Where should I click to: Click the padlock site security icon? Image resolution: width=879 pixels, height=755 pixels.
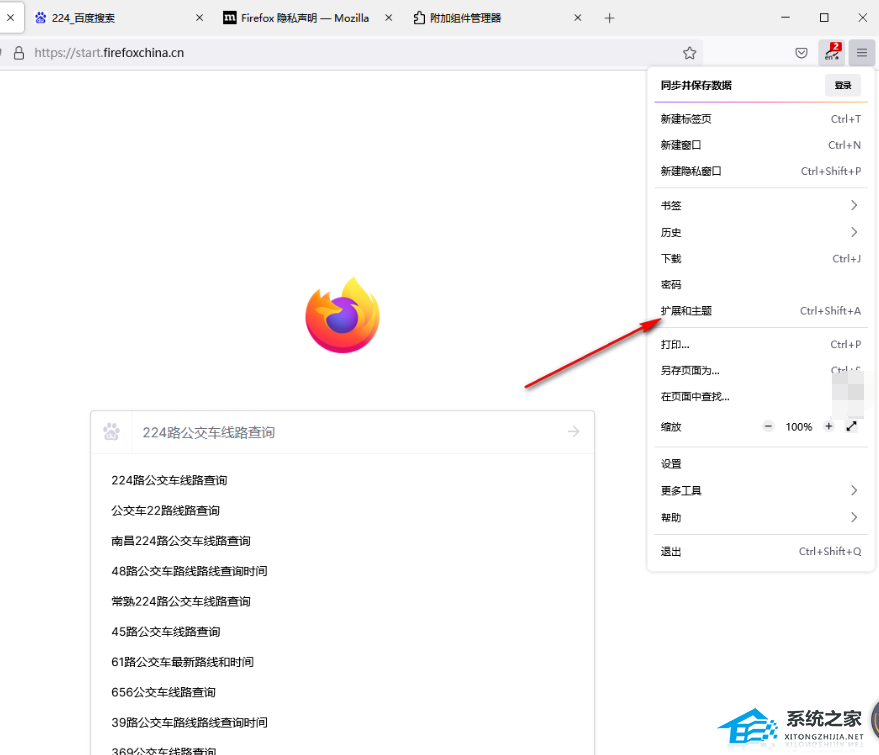click(x=18, y=53)
